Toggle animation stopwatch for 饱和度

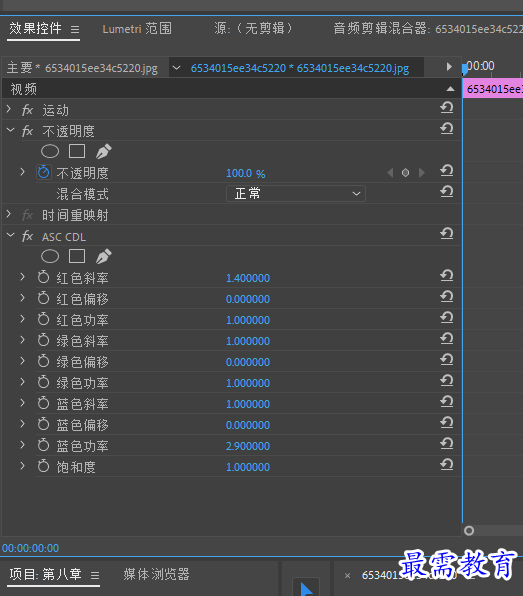coord(44,466)
